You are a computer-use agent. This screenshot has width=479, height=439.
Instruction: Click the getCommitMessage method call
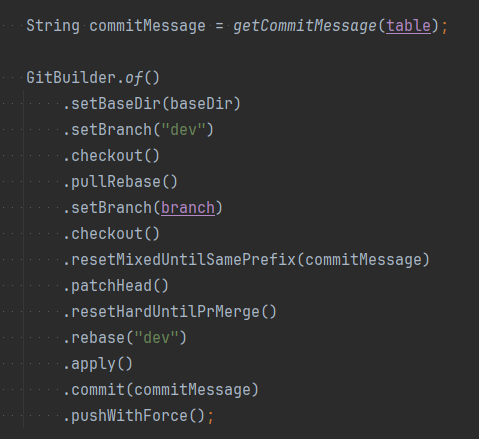[x=305, y=26]
